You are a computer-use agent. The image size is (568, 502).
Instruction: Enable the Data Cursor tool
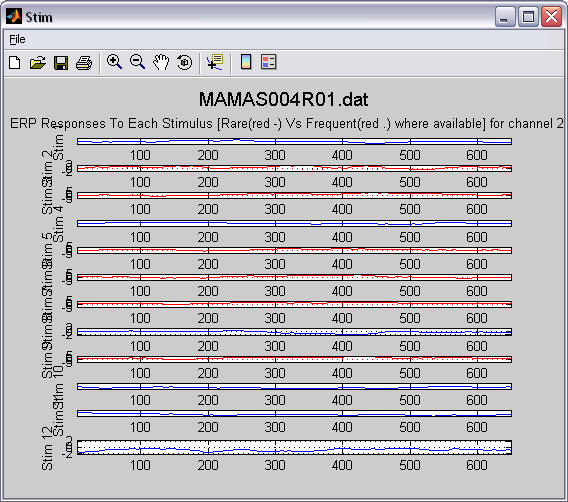pos(215,62)
